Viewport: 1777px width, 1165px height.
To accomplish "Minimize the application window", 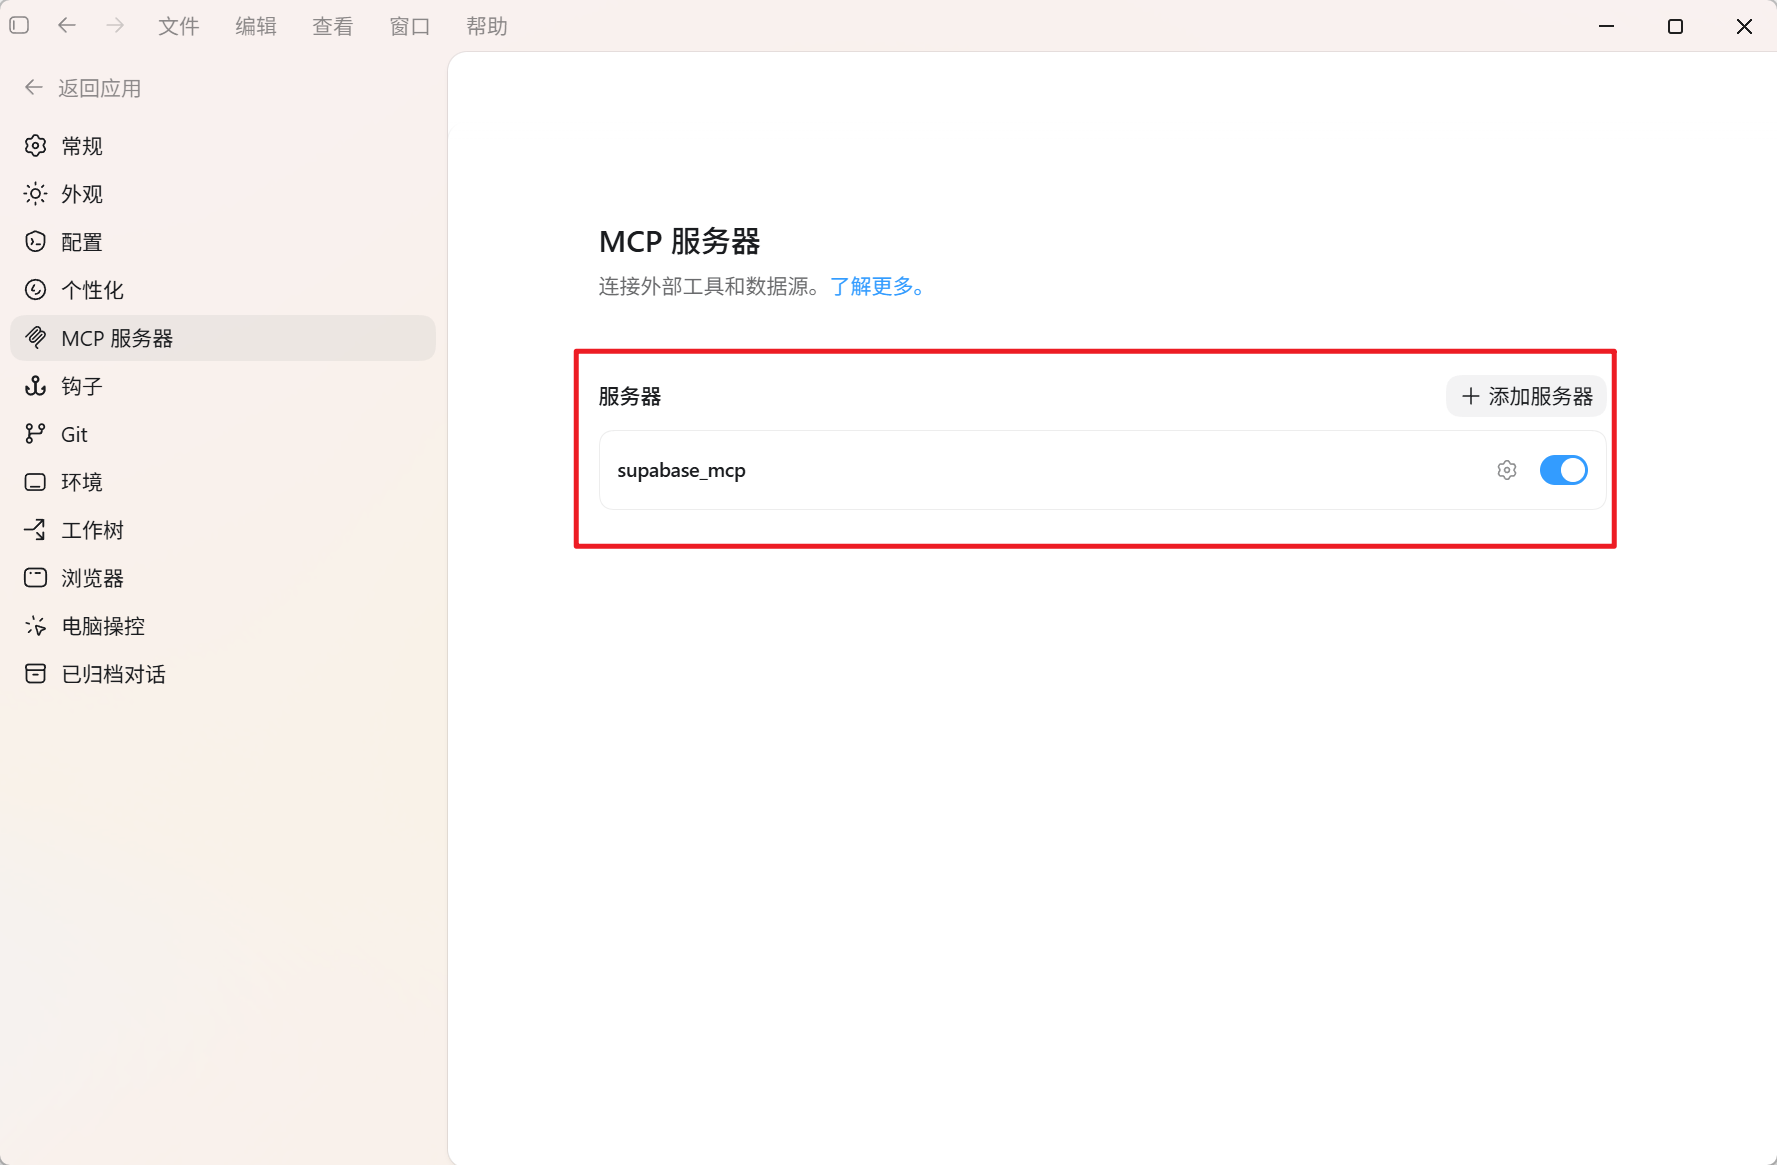I will [x=1607, y=26].
